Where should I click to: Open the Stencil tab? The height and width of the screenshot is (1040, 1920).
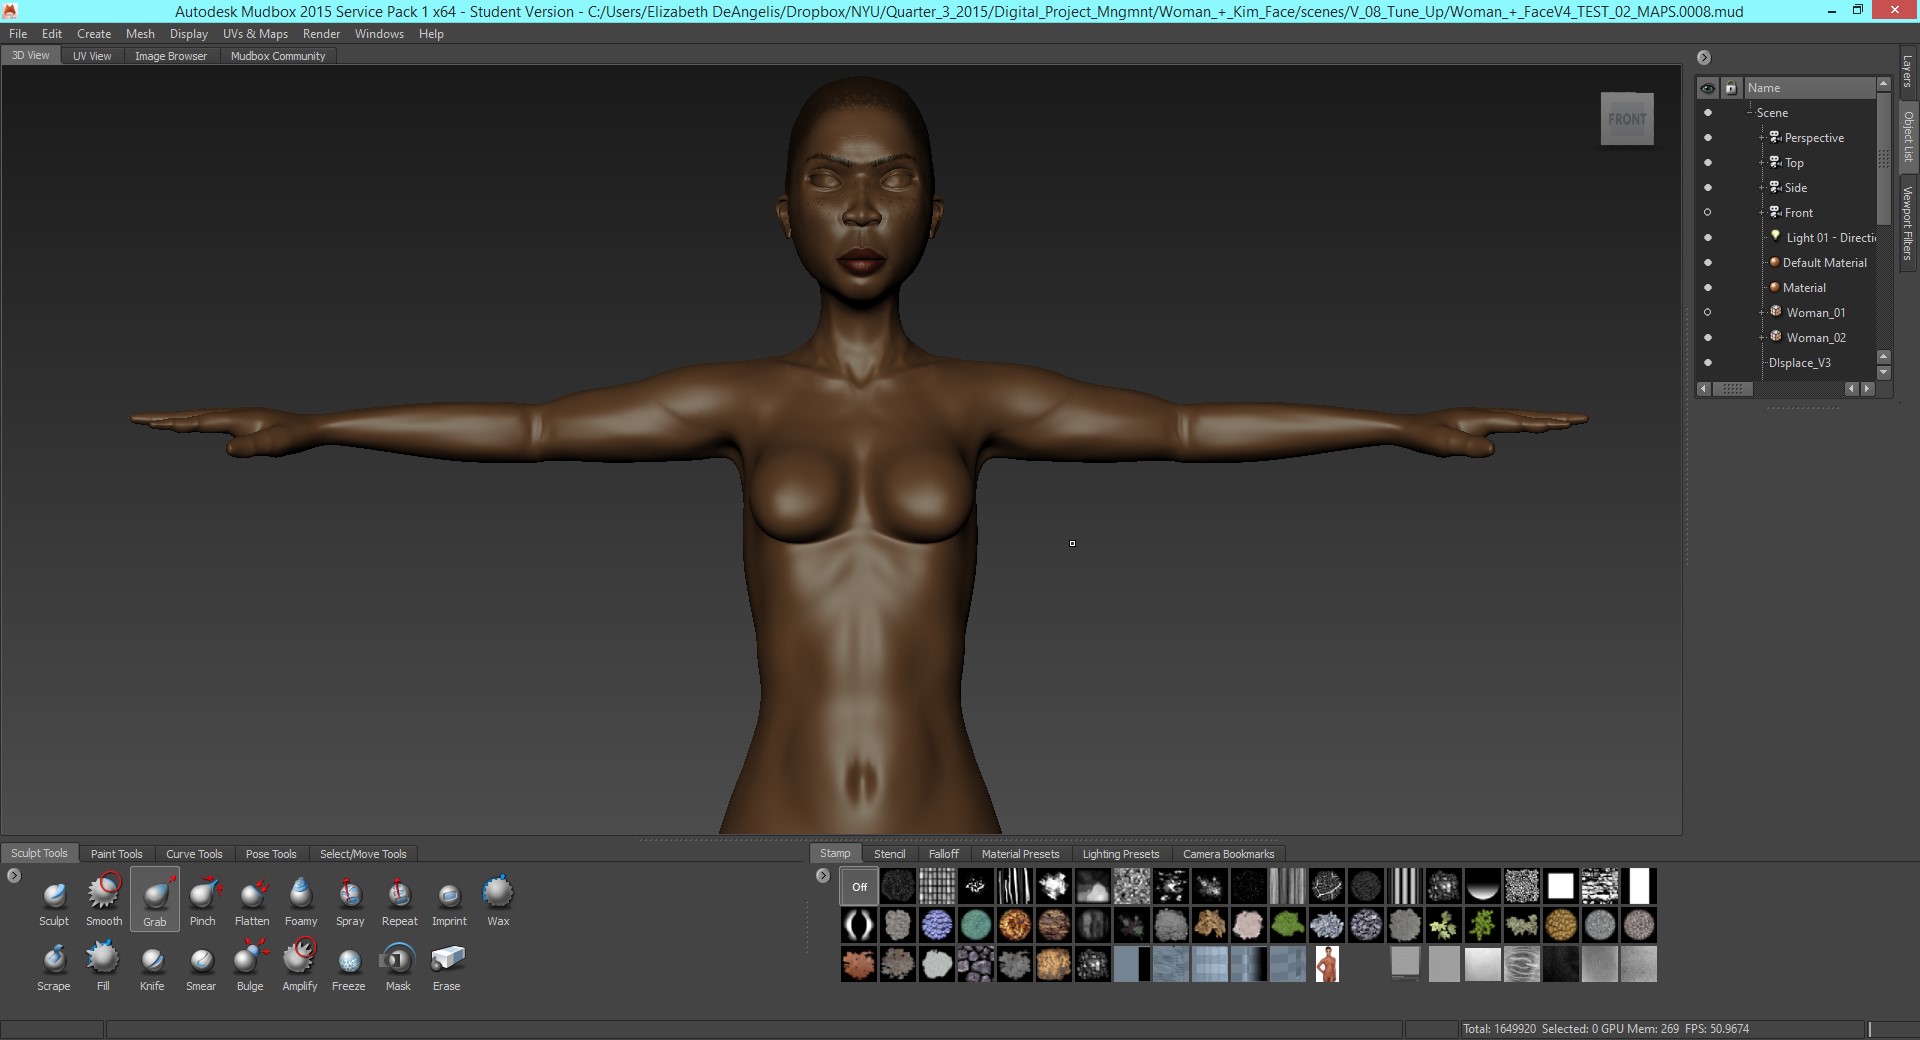coord(889,854)
